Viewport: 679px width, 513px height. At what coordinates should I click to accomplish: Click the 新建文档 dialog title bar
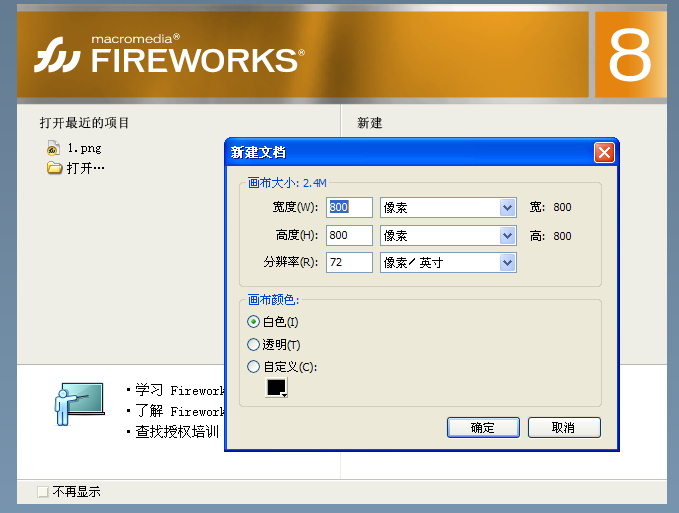click(409, 152)
